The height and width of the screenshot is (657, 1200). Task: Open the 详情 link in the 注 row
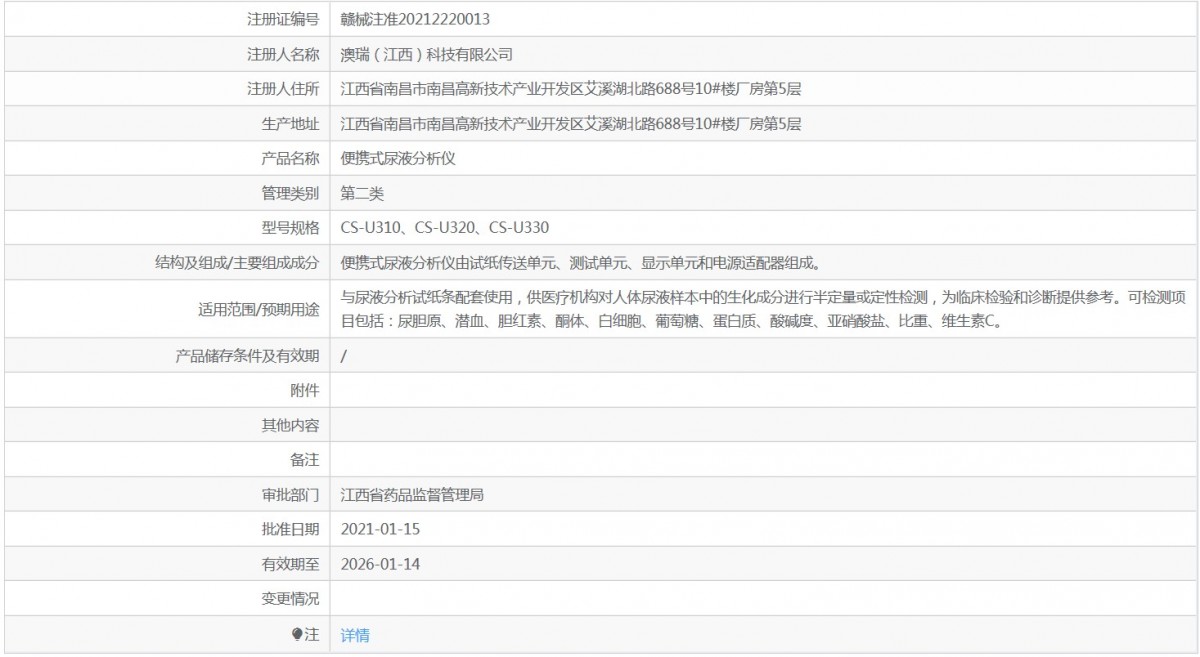[355, 635]
